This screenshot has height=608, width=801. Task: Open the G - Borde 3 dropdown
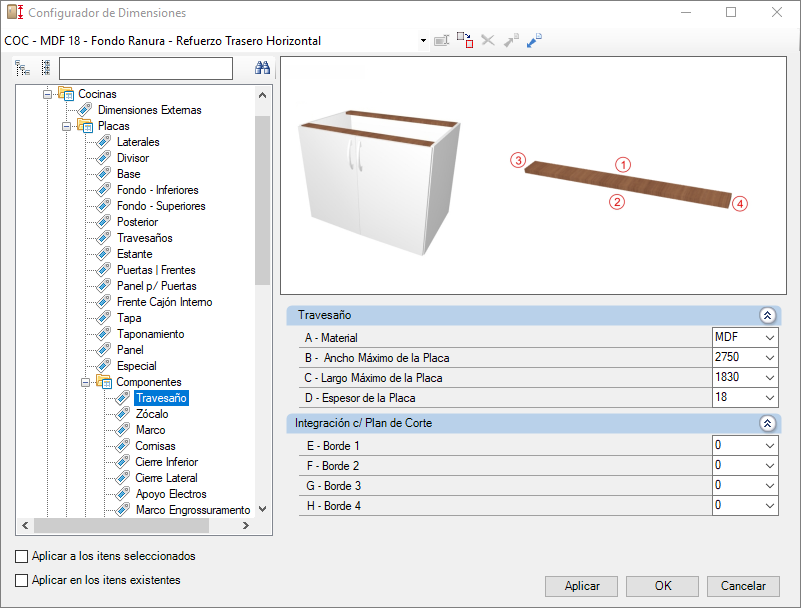point(769,485)
